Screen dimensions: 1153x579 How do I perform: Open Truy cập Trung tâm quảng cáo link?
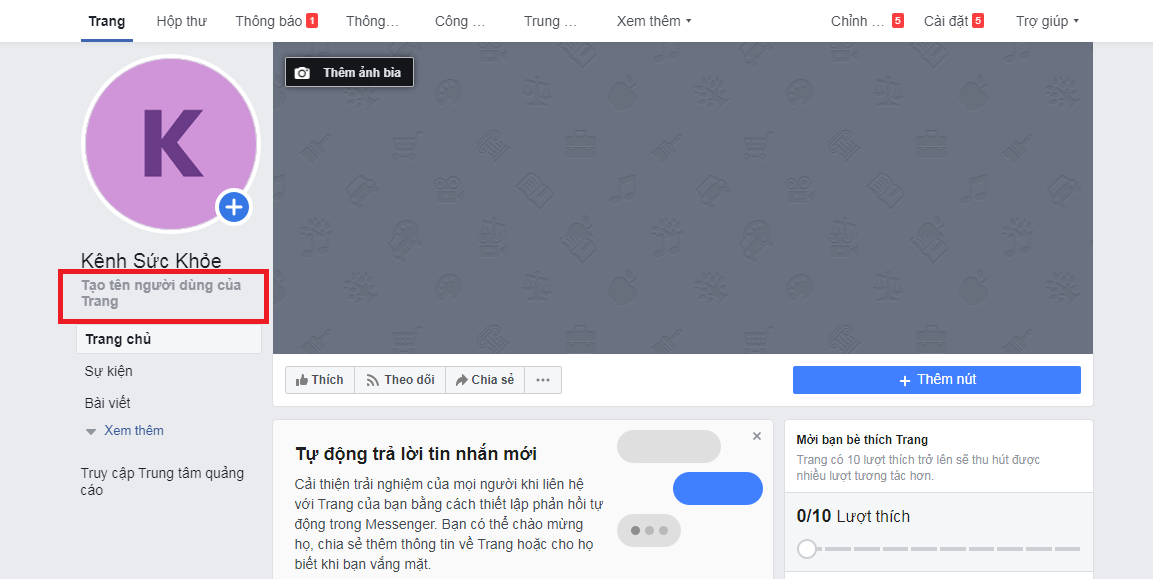(x=162, y=481)
